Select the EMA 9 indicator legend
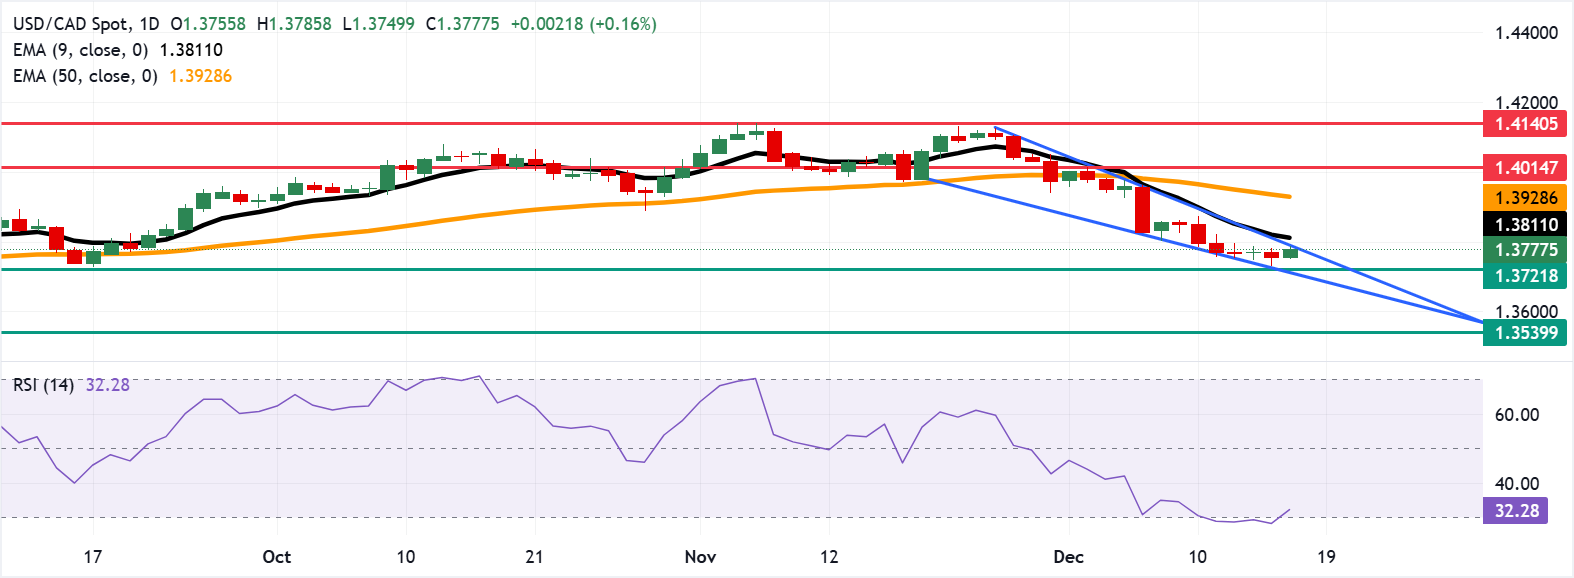The width and height of the screenshot is (1574, 578). click(118, 50)
